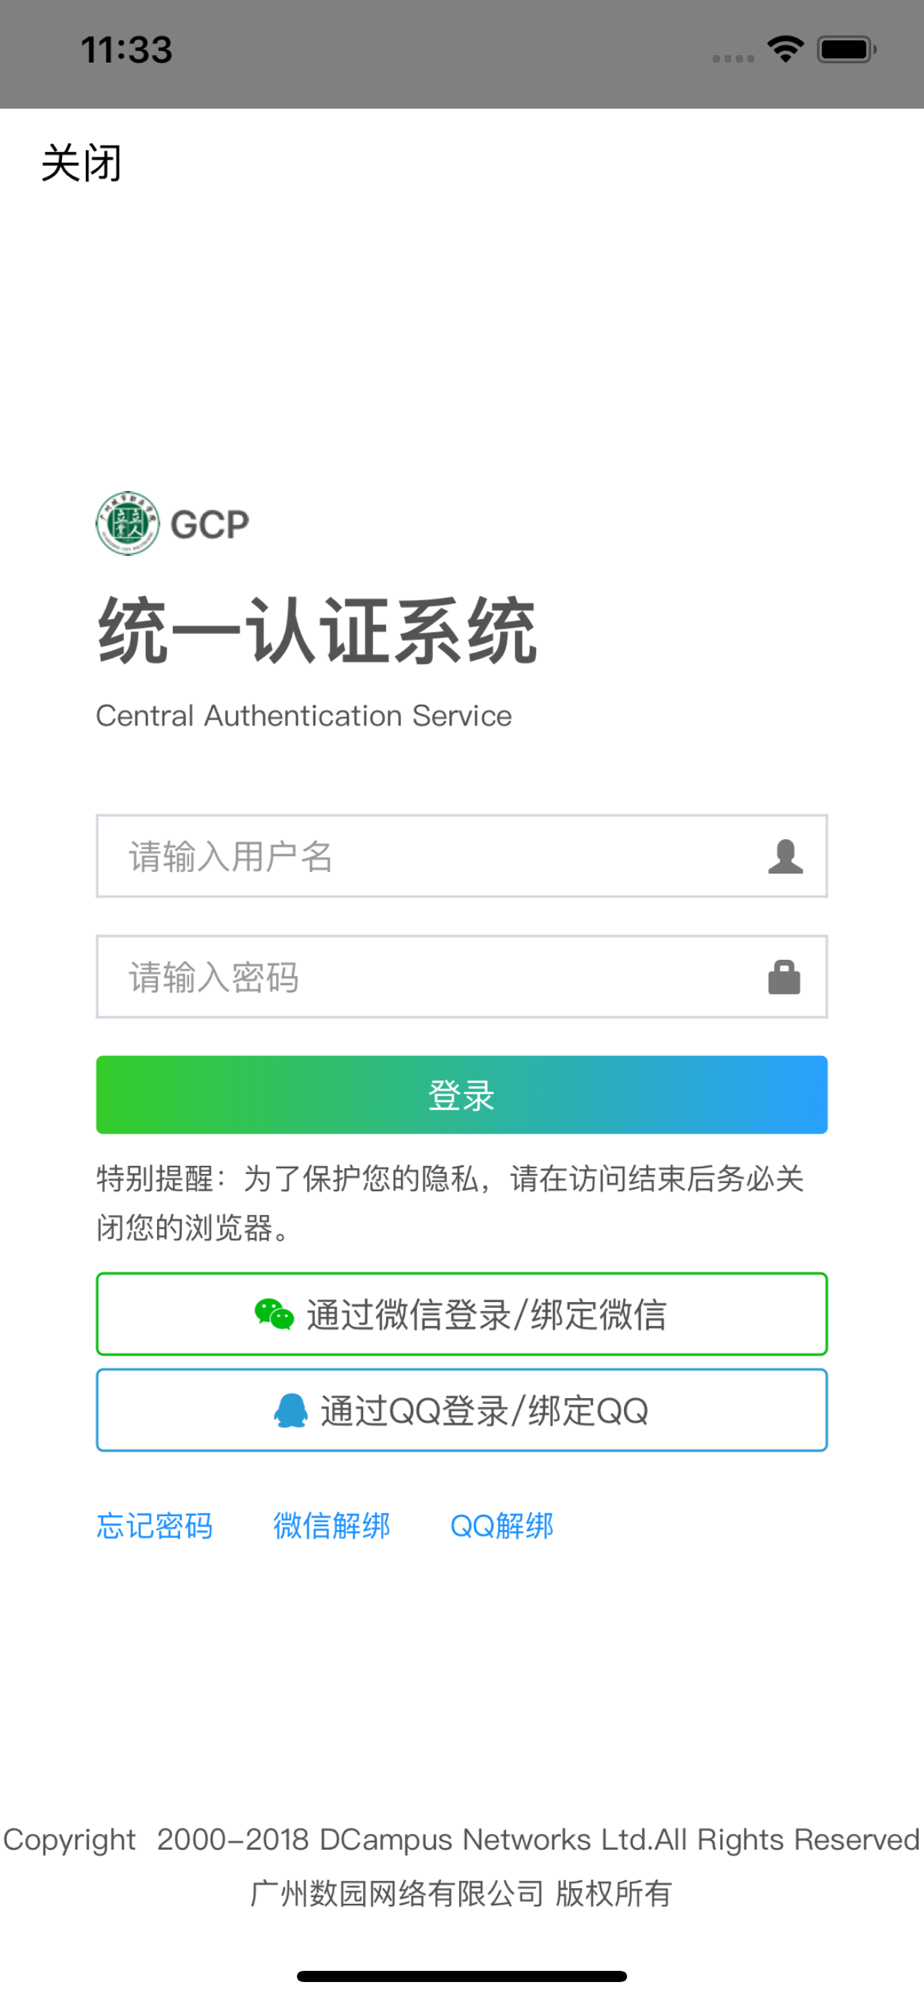Open the 微信解绑 link
The width and height of the screenshot is (924, 2000).
(x=332, y=1526)
